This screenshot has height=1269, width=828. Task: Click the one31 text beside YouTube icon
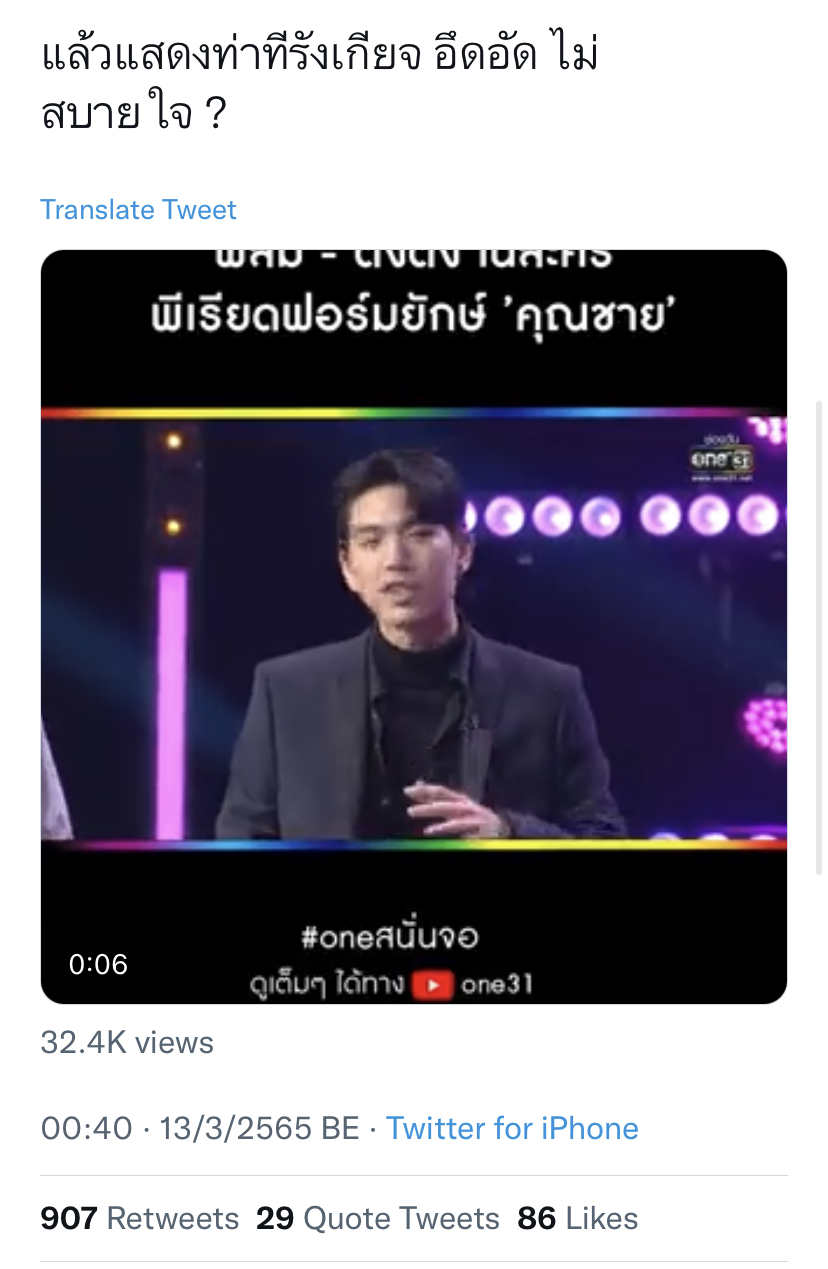coord(496,985)
